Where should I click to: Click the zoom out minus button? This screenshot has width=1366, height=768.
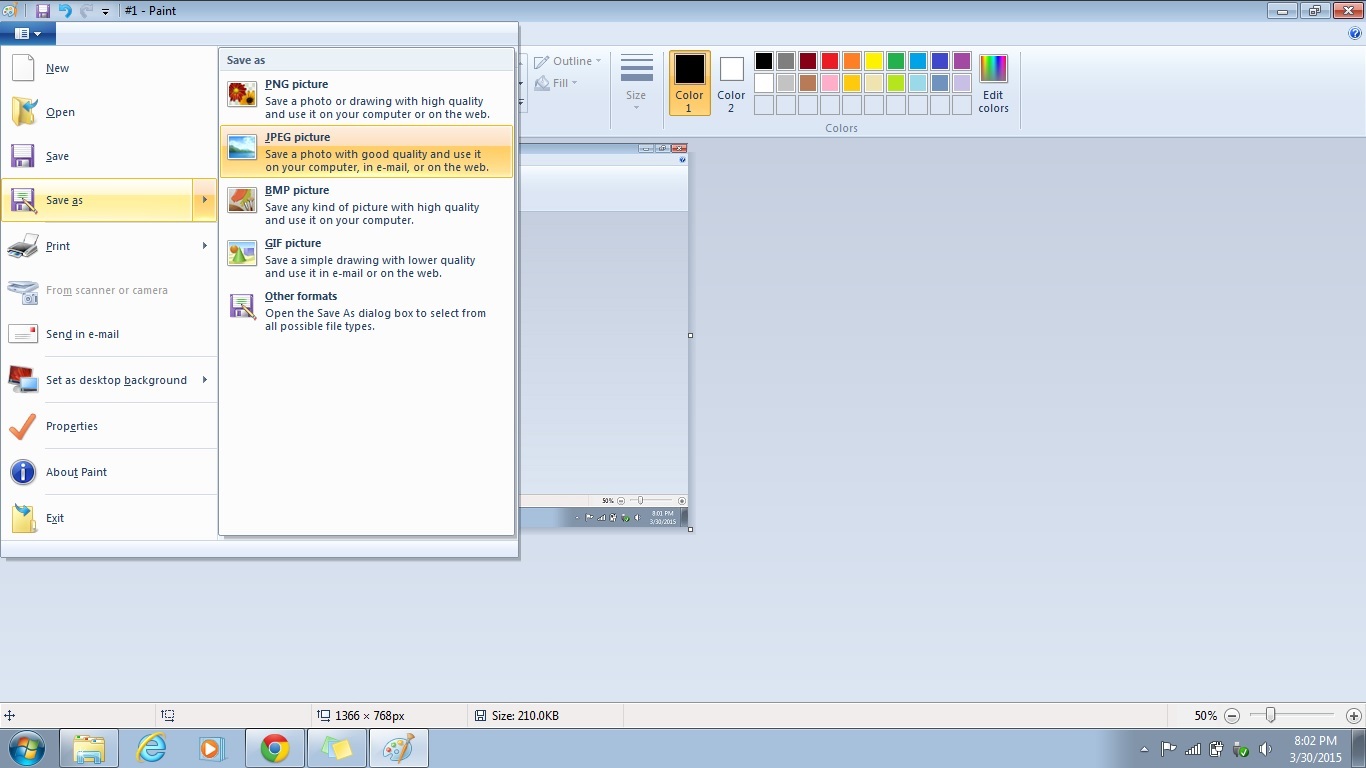[1232, 716]
